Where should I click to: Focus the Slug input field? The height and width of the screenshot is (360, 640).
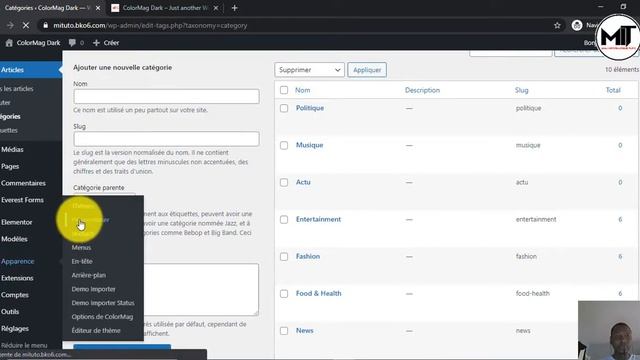[x=166, y=139]
